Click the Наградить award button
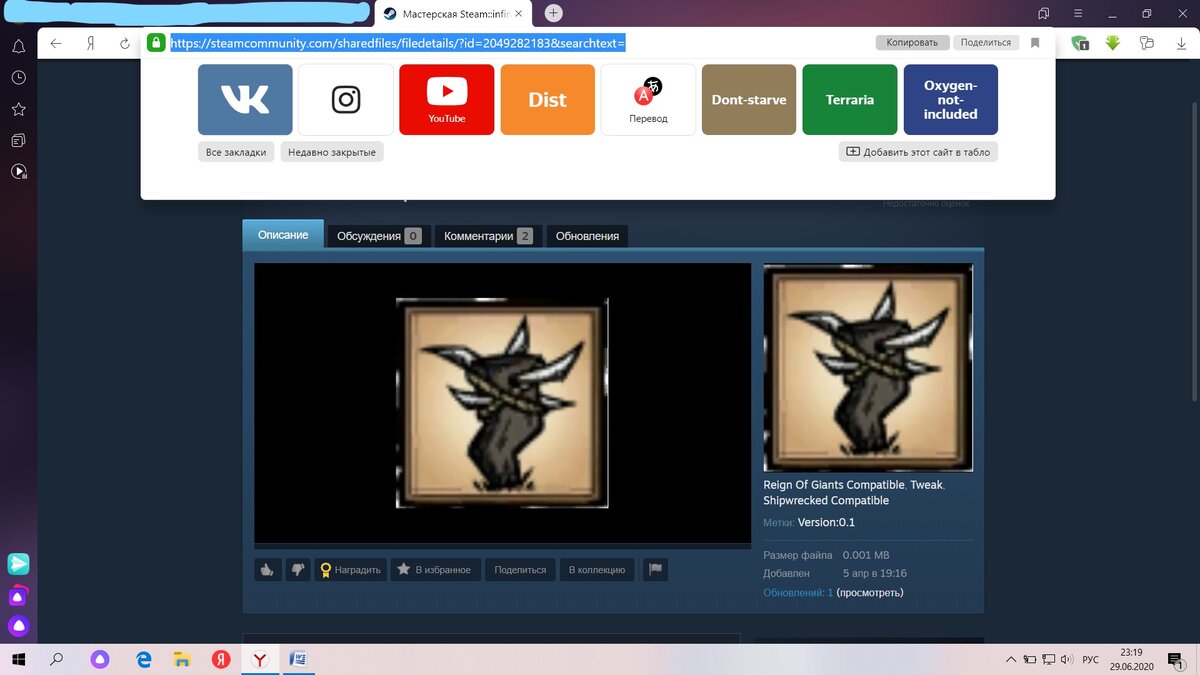 [350, 569]
